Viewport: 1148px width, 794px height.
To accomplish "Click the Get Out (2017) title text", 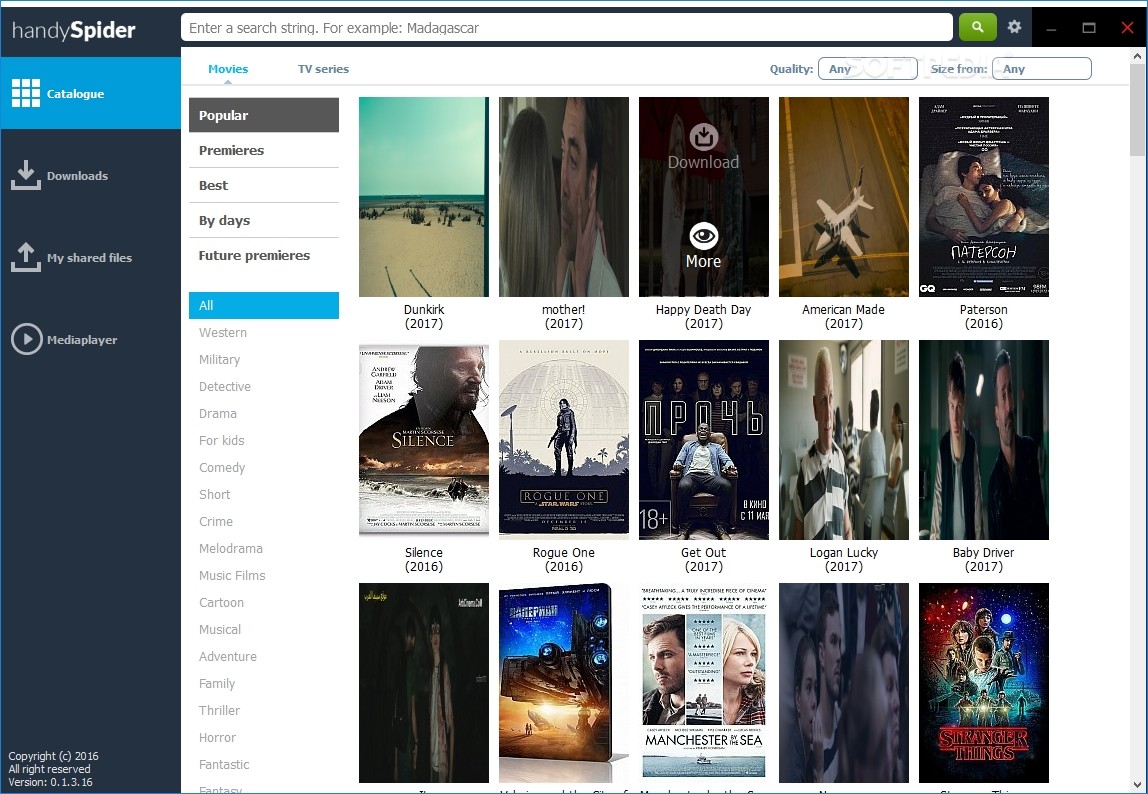I will pos(704,560).
